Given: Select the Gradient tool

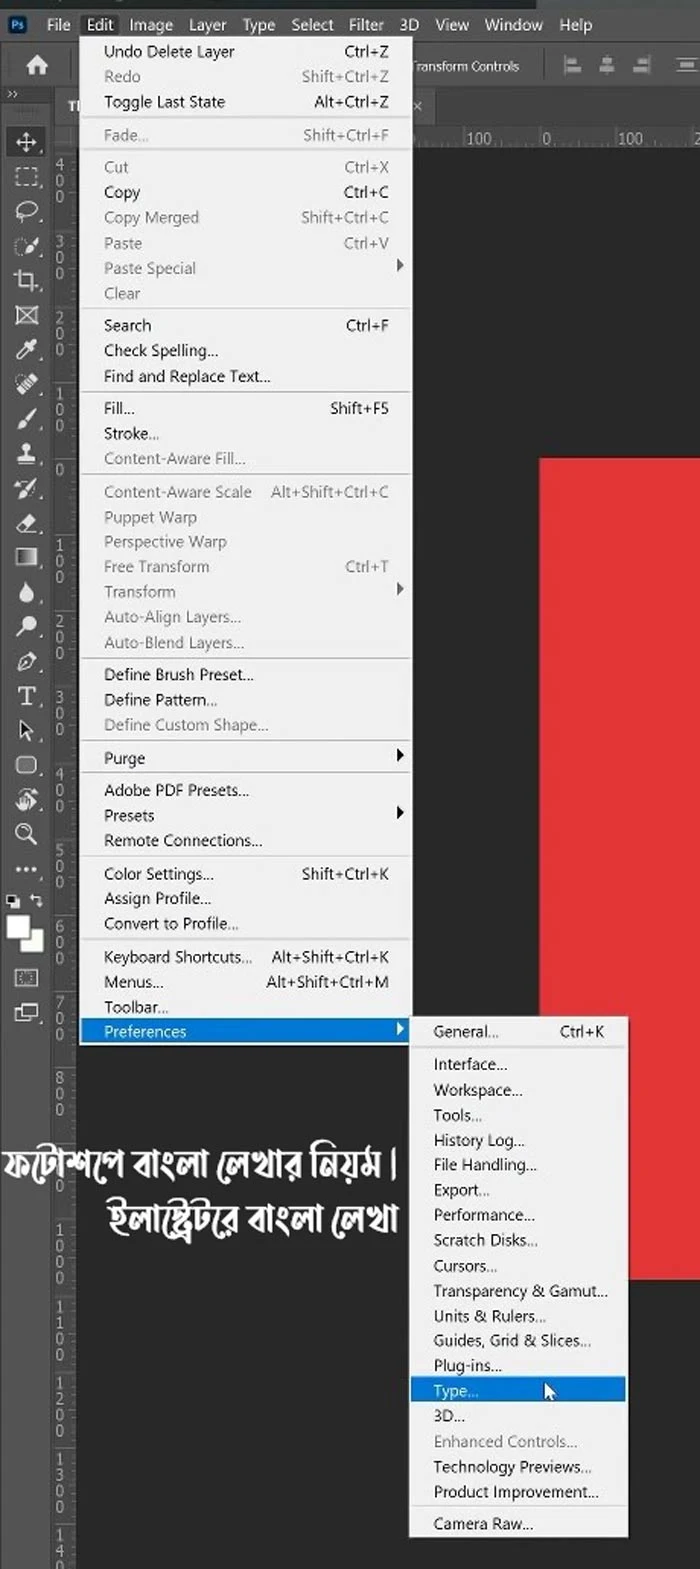Looking at the screenshot, I should (x=27, y=557).
